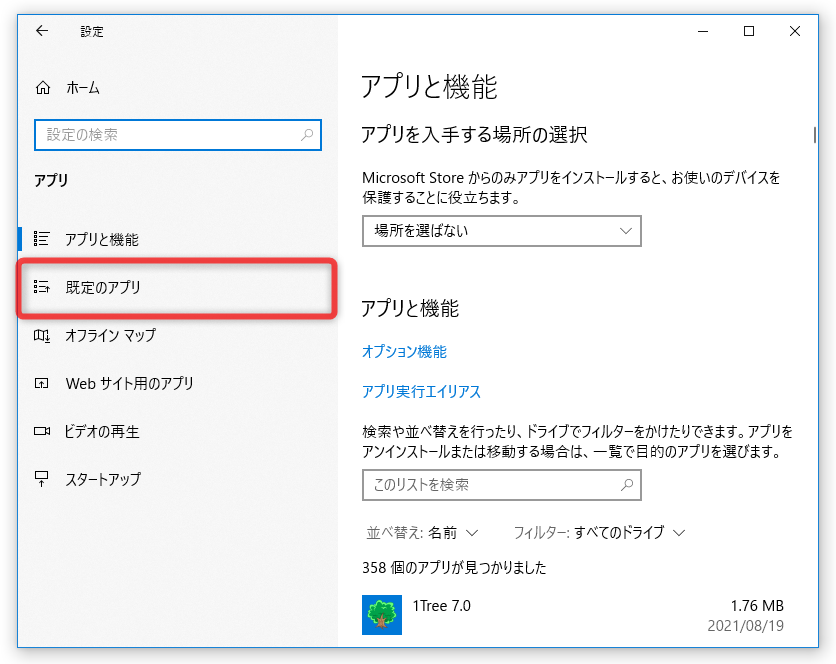Viewport: 836px width, 664px height.
Task: Select the 1Tree 7.0 app name
Action: 441,606
